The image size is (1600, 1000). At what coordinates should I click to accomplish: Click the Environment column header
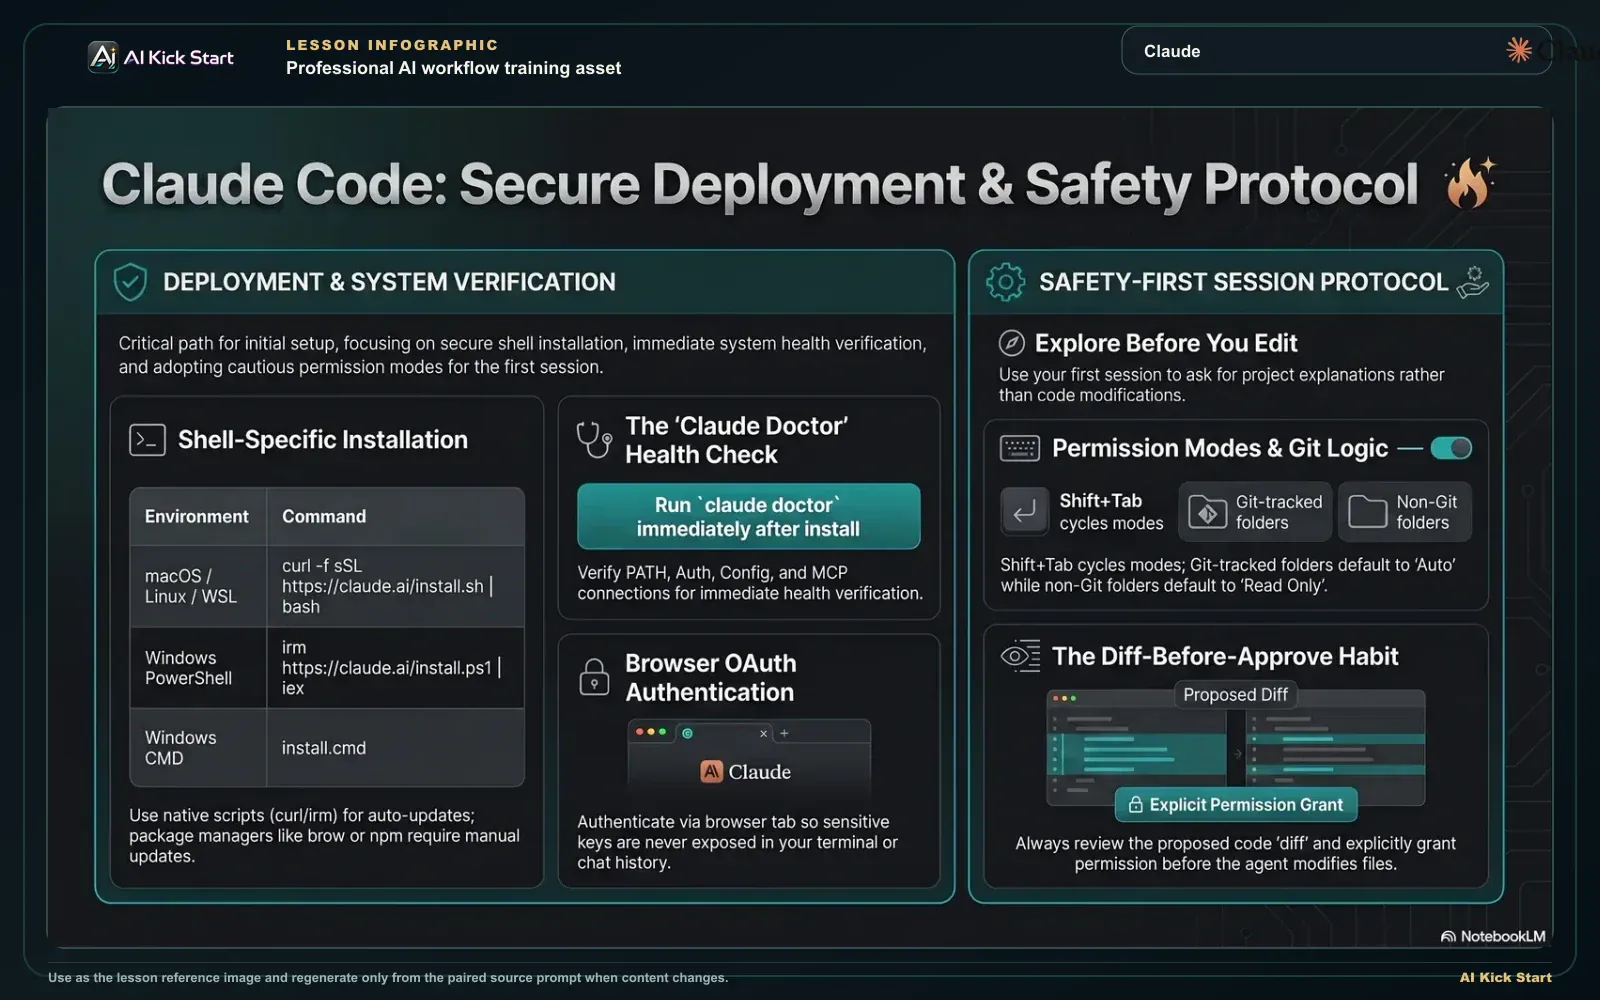(x=198, y=517)
